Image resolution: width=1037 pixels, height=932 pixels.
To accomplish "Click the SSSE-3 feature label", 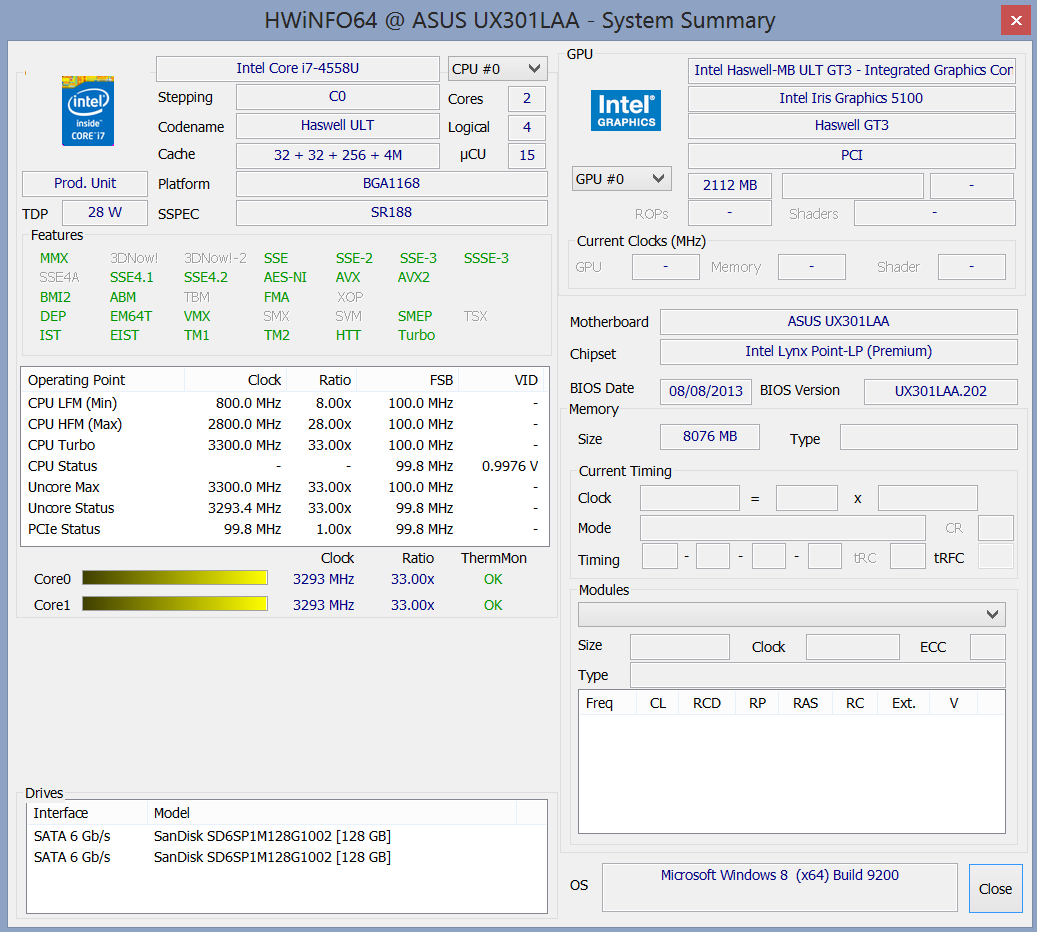I will point(486,258).
